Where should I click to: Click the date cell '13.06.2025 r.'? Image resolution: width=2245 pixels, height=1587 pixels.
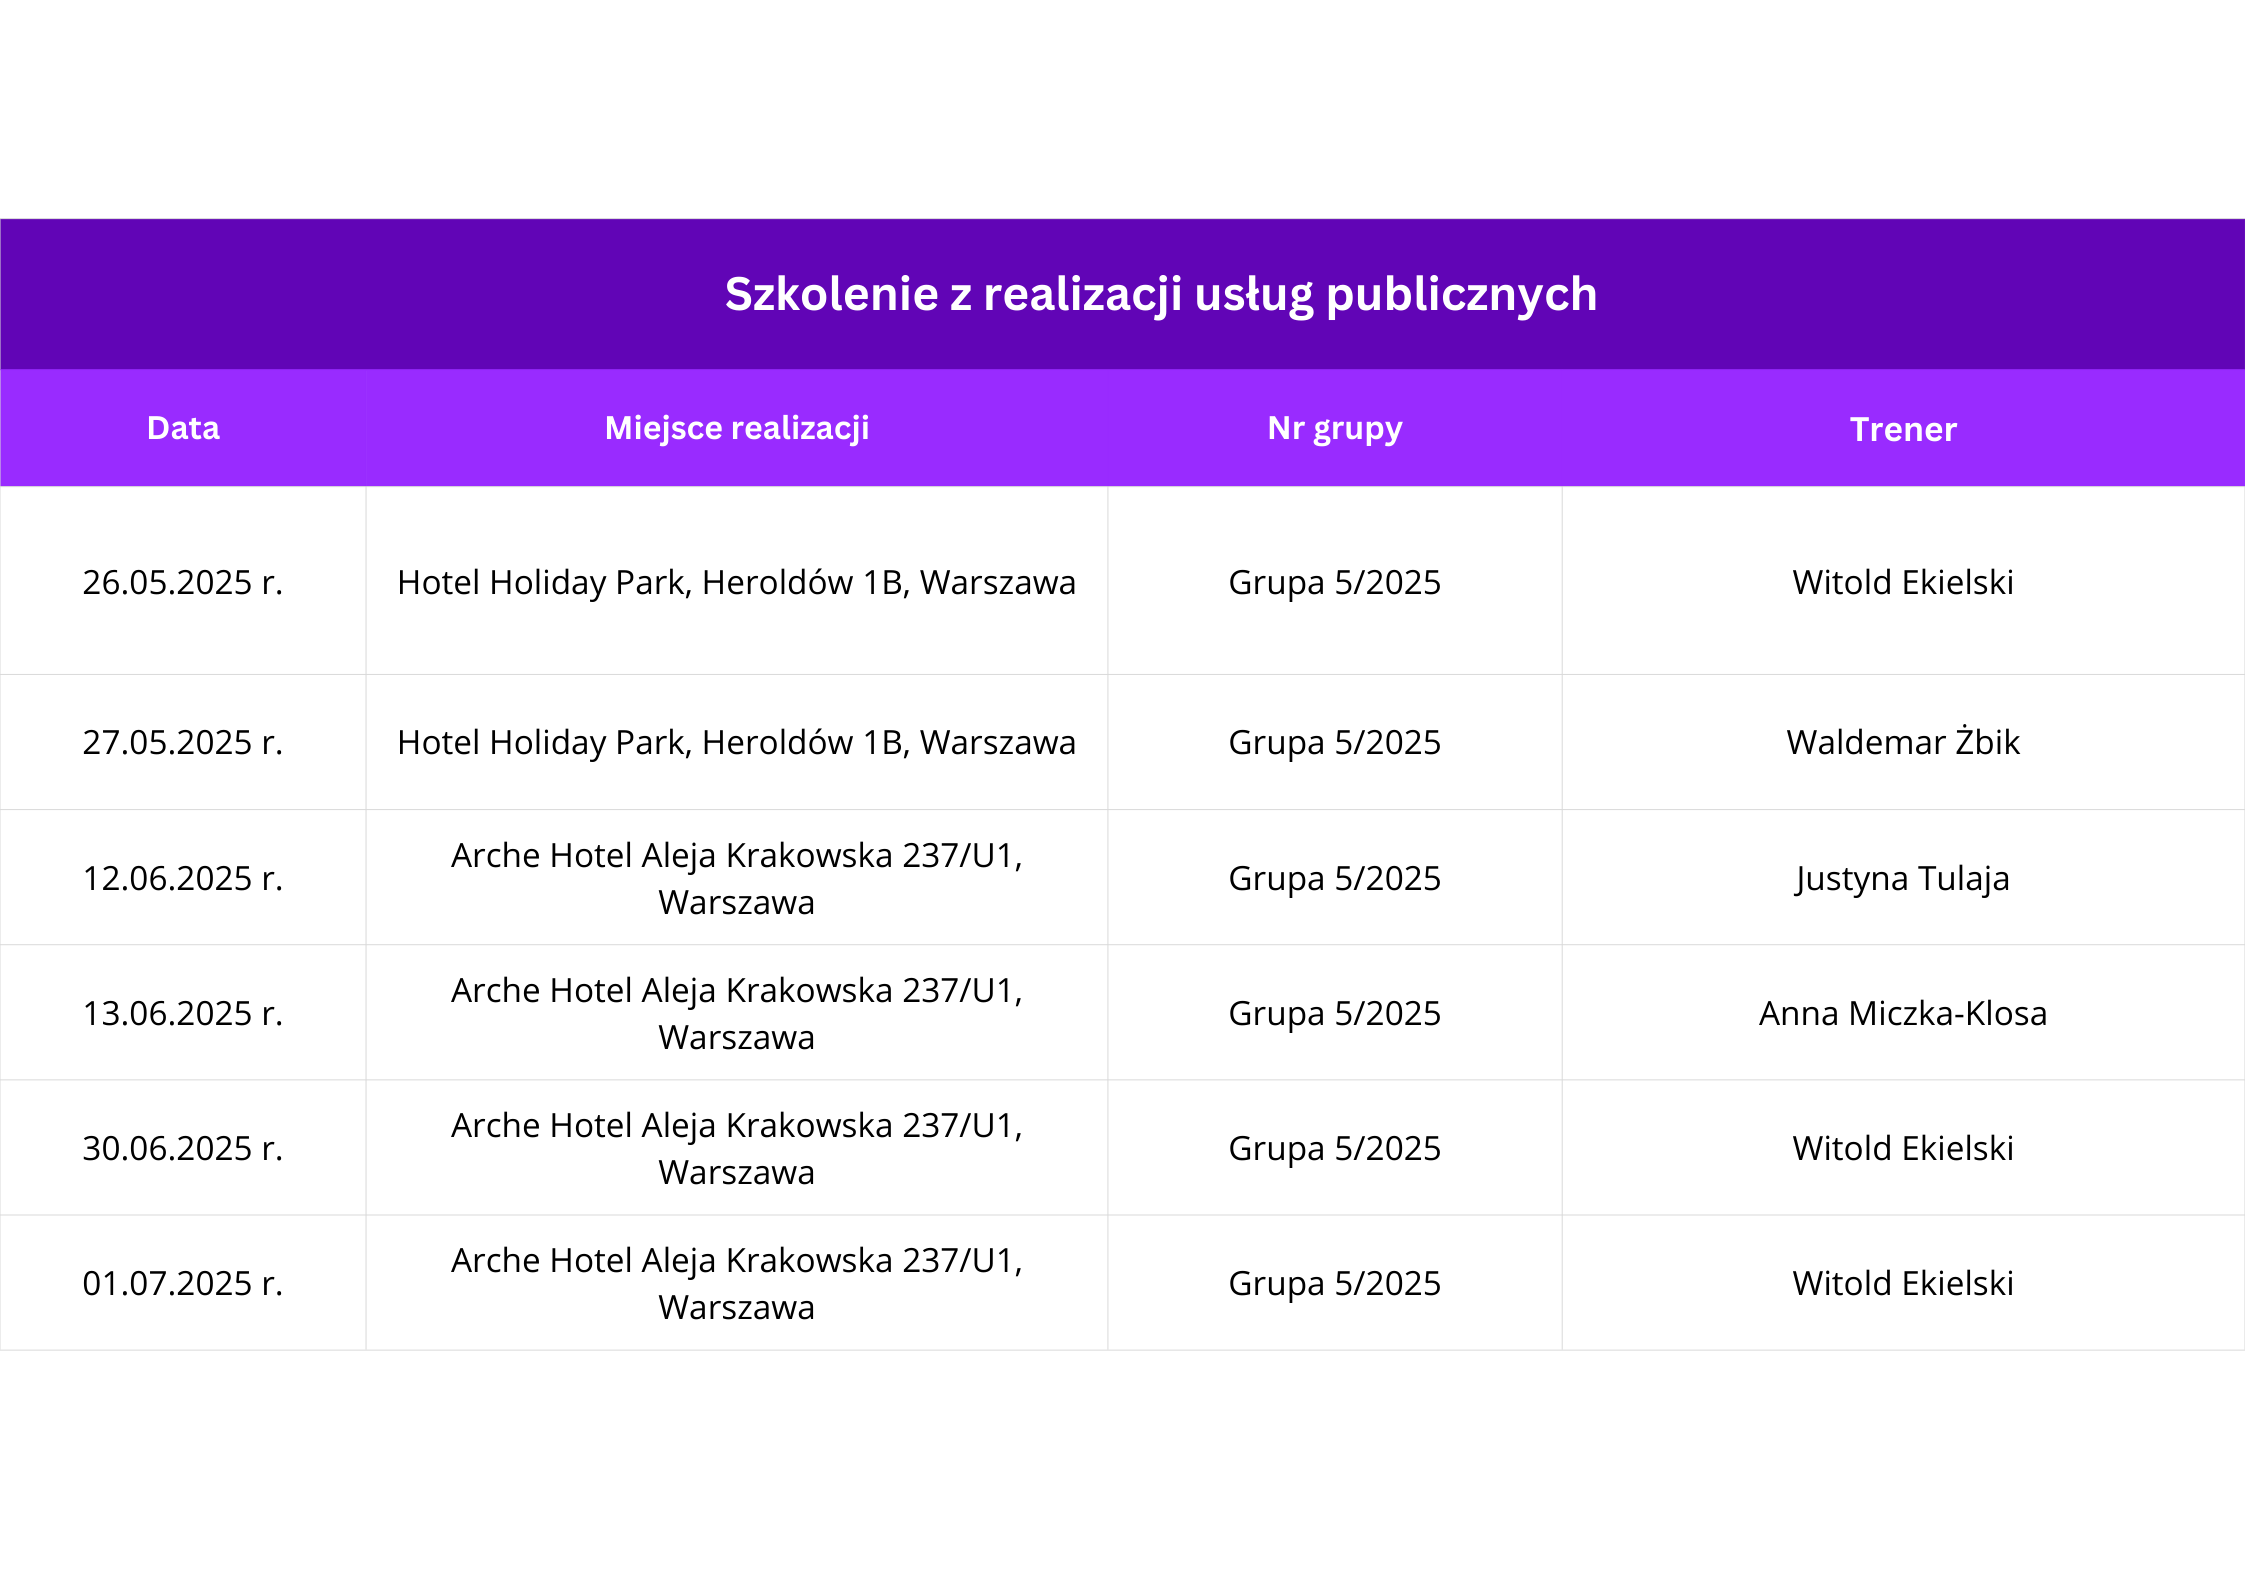(x=183, y=1013)
